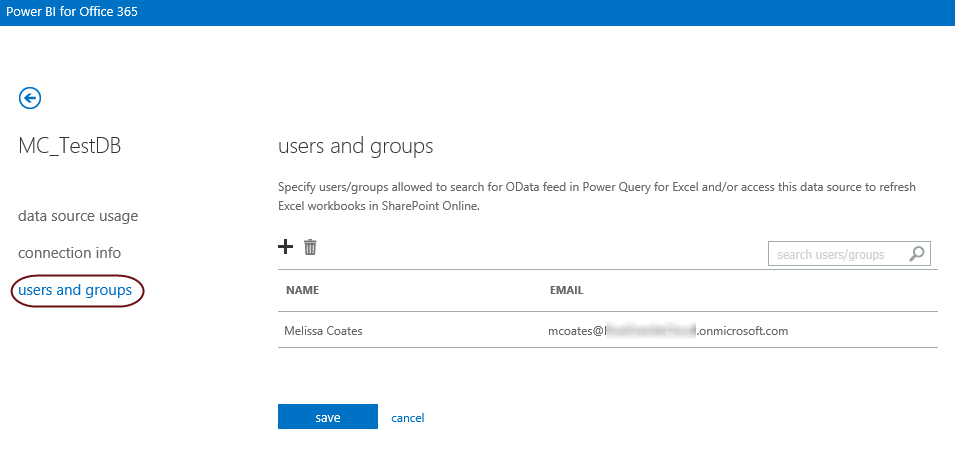Click the users and groups page heading
The height and width of the screenshot is (459, 955).
(356, 147)
